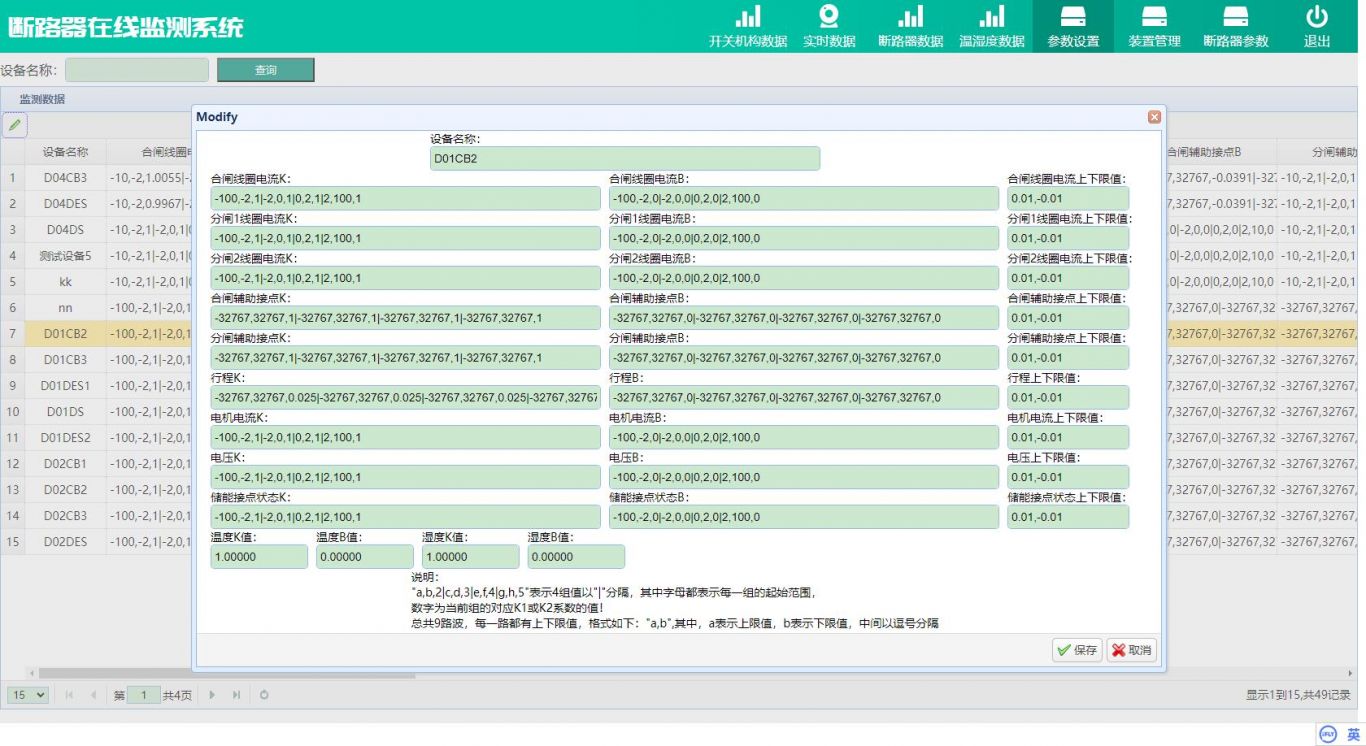Click the page number input field
The width and height of the screenshot is (1366, 746).
(x=144, y=694)
